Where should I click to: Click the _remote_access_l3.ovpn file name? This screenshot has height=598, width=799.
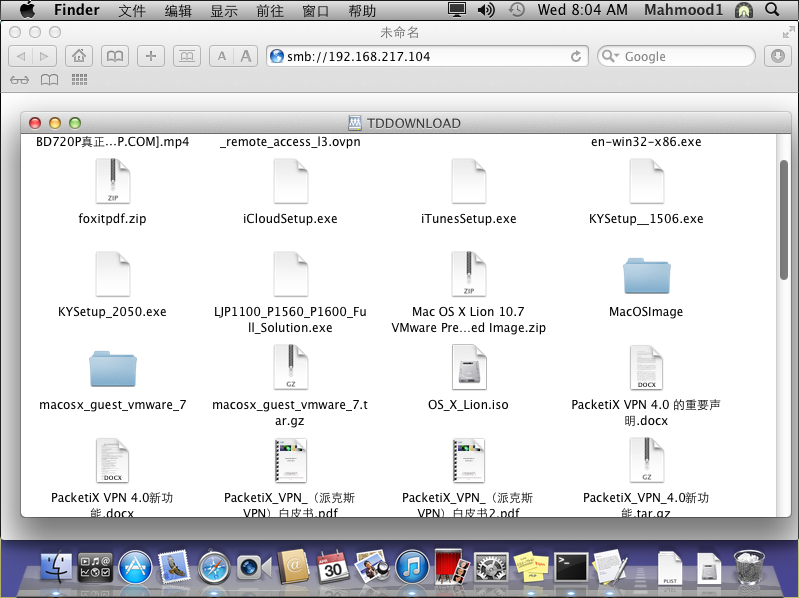(290, 142)
